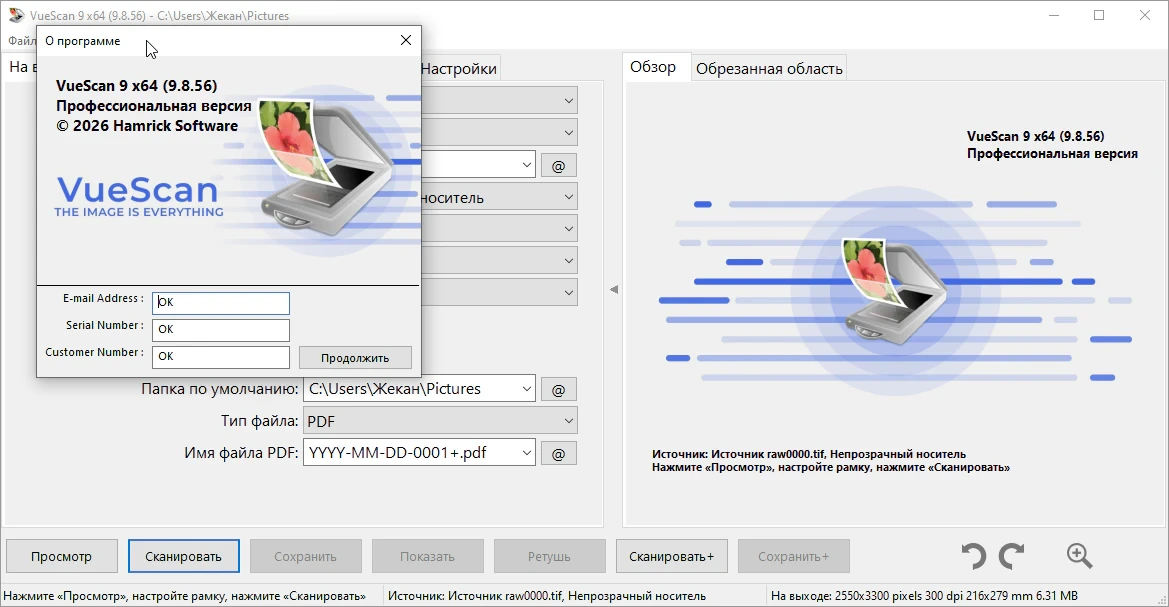1169x607 pixels.
Task: Click the @ button beside Имя файла PDF
Action: pos(558,453)
